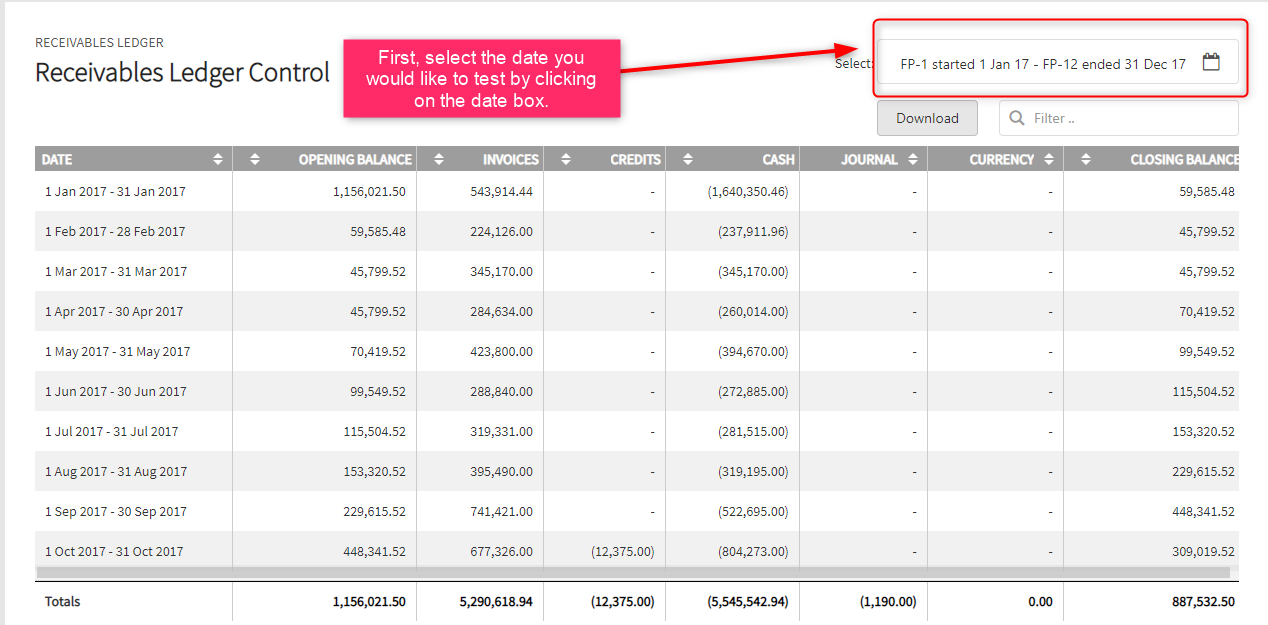Sort by CREDITS column arrows
The width and height of the screenshot is (1268, 625).
pyautogui.click(x=566, y=159)
